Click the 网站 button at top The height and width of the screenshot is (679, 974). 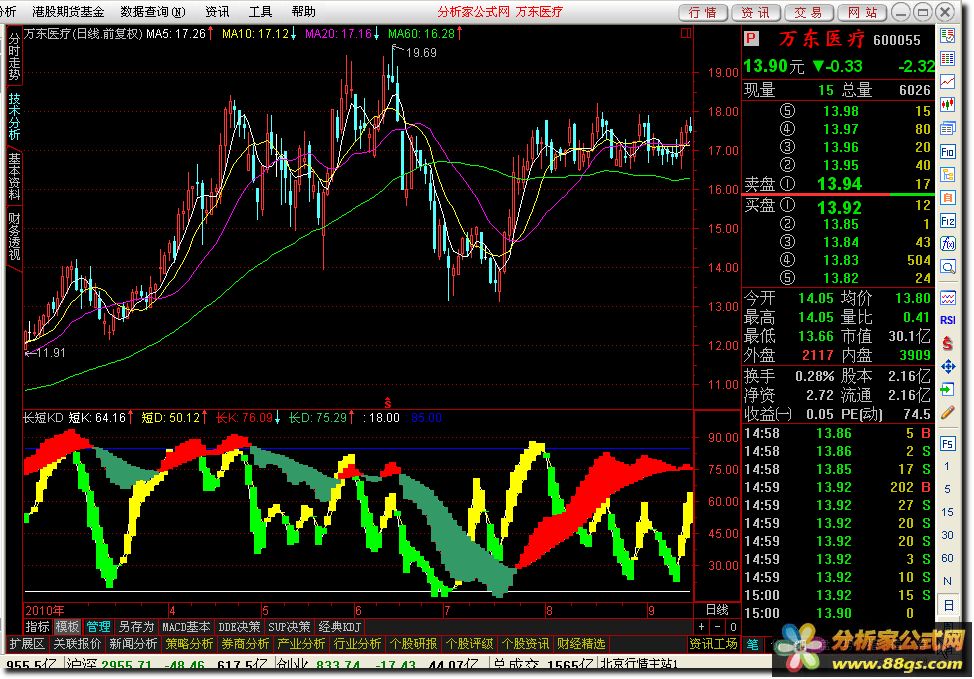pos(862,12)
